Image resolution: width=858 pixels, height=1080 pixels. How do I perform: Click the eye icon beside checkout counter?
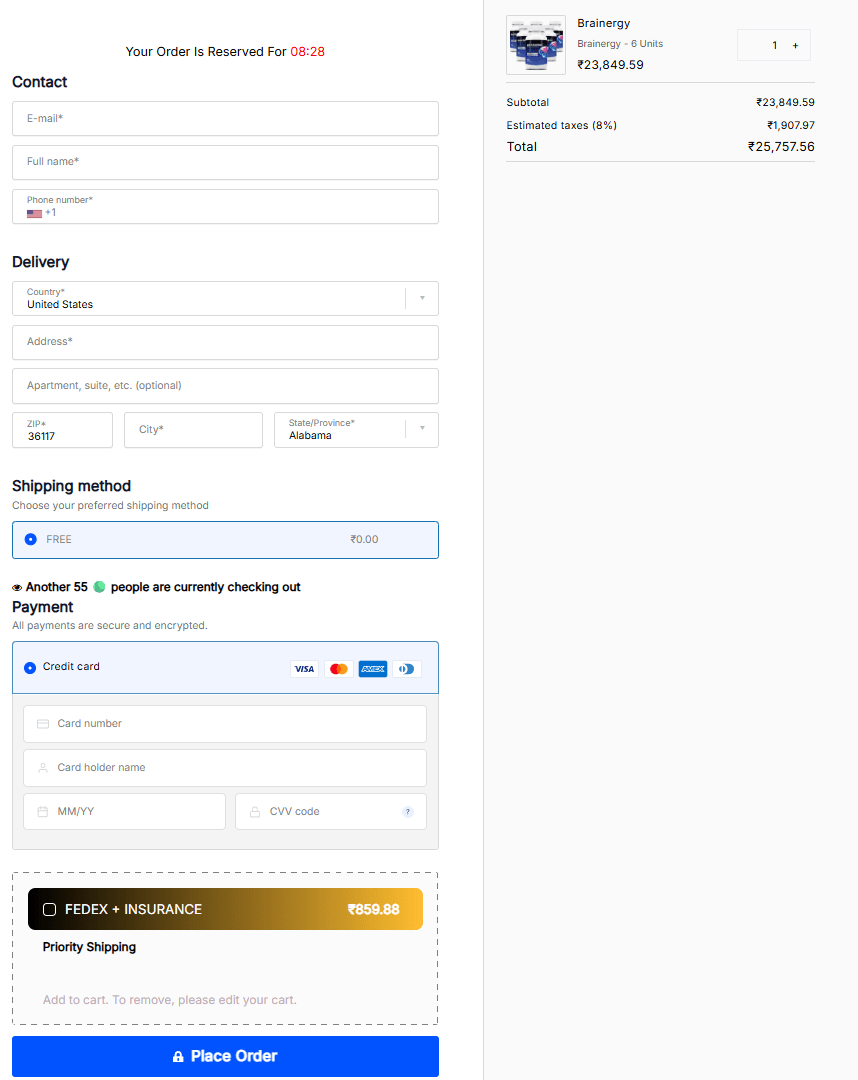(16, 587)
